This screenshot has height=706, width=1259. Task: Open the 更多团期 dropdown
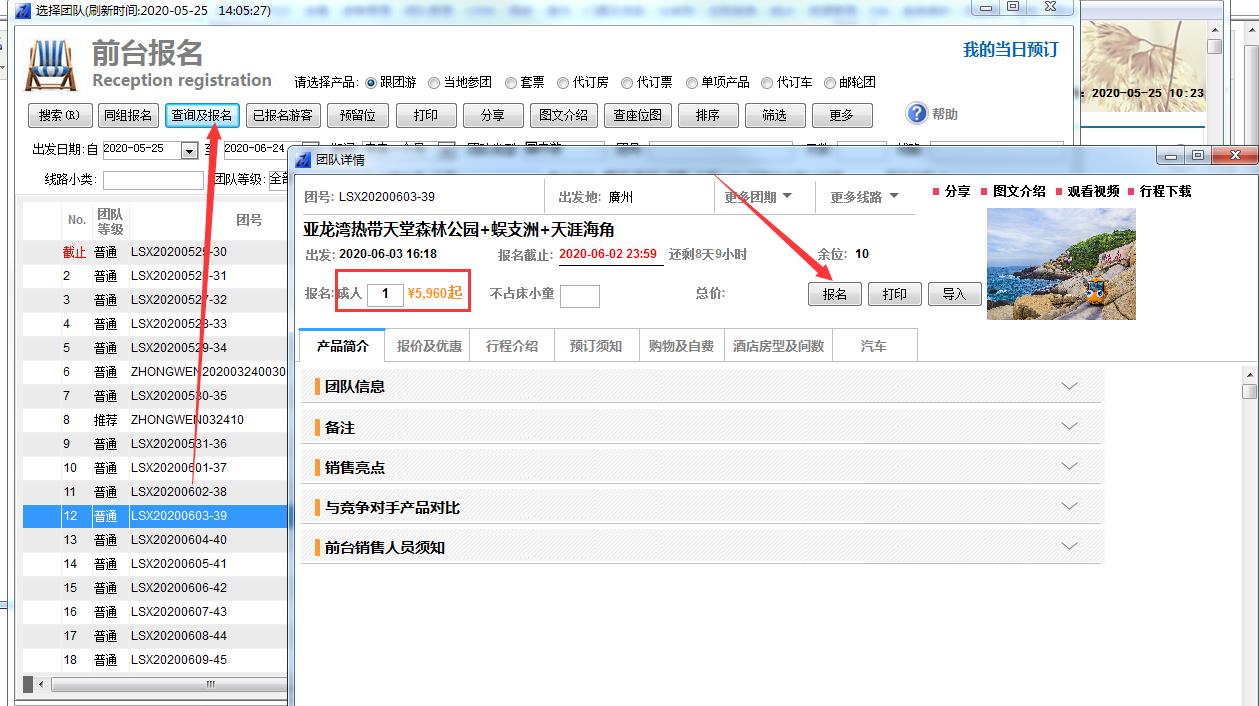(x=758, y=197)
